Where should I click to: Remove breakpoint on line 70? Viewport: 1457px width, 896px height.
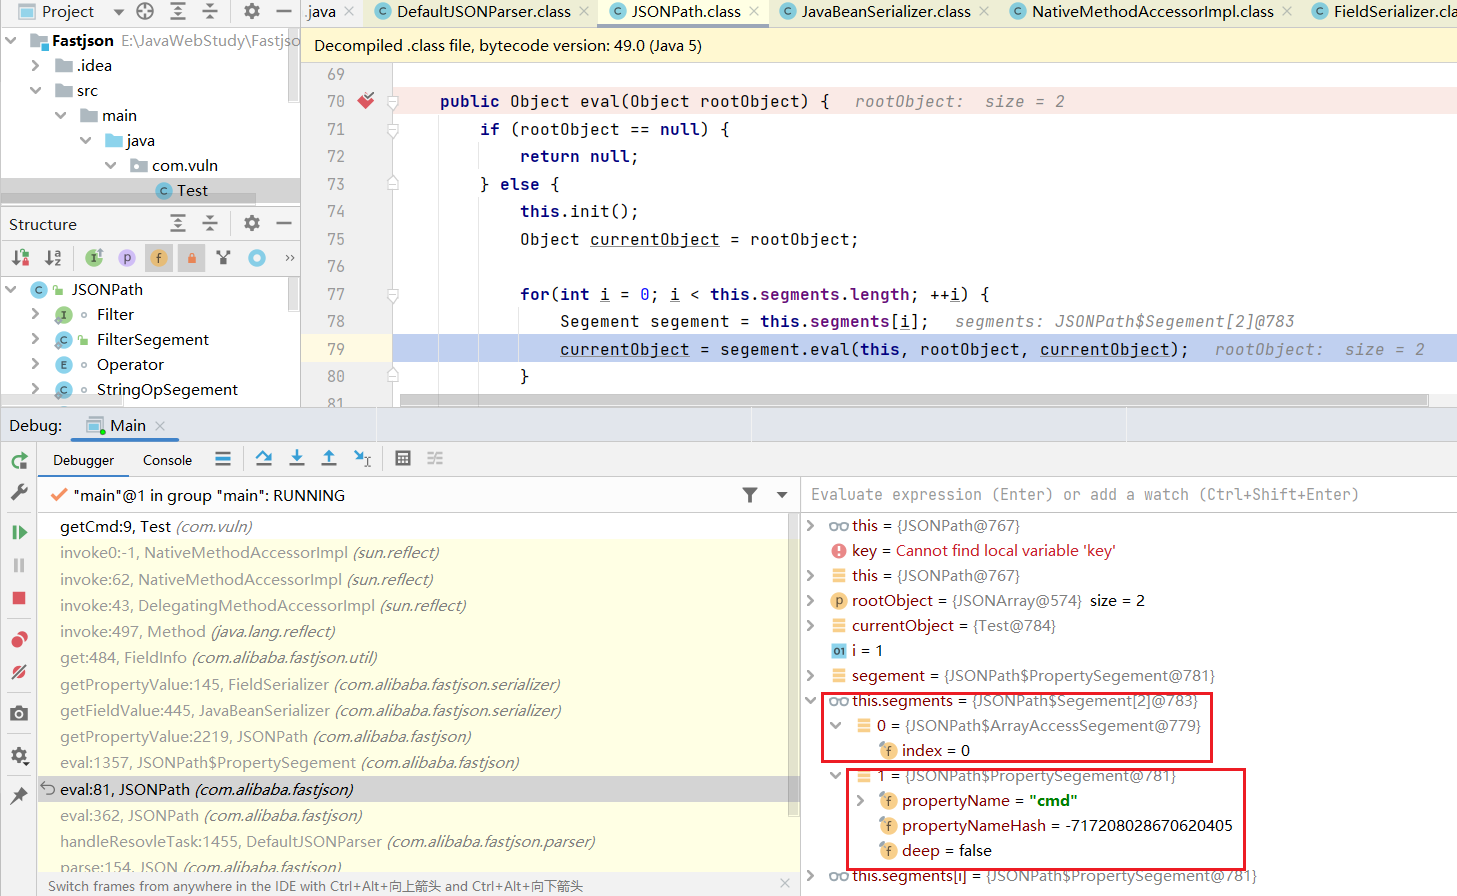[366, 101]
